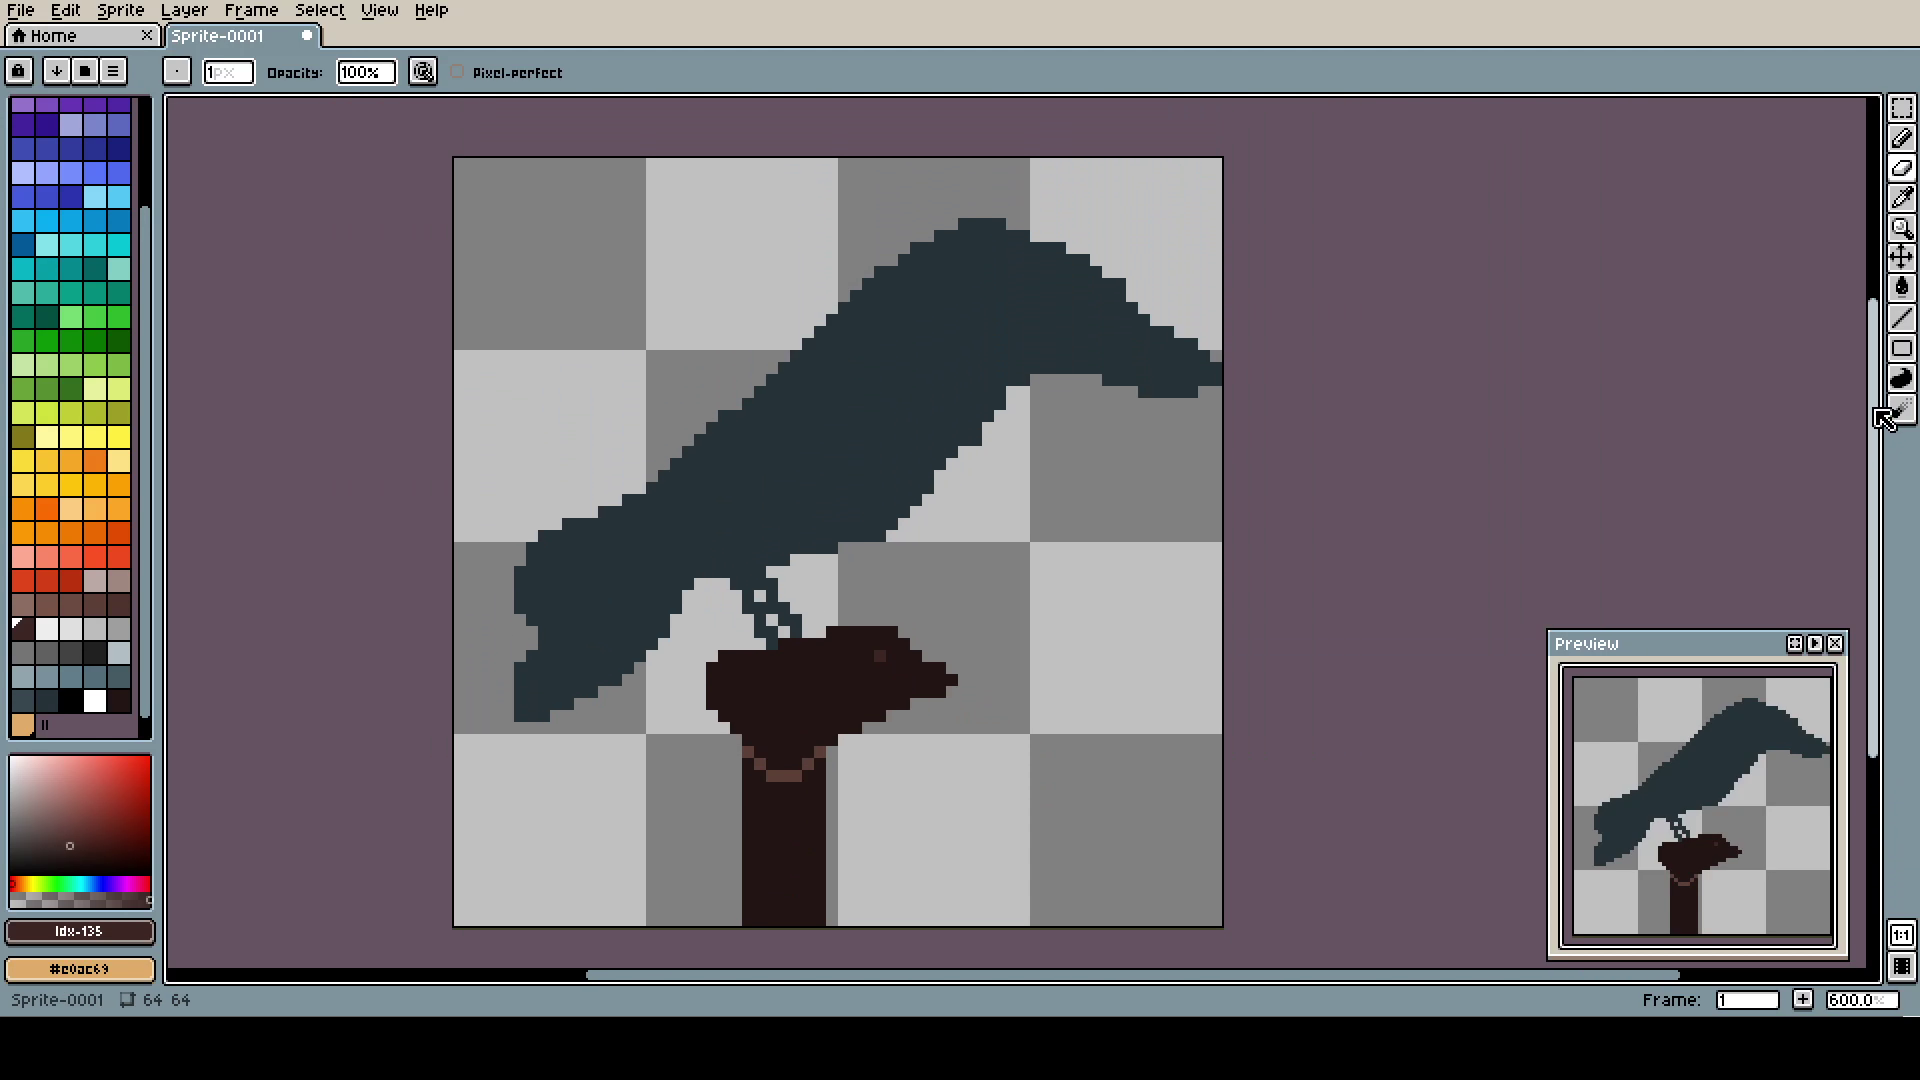Open palette sort arrow dropdown
This screenshot has height=1080, width=1920.
[x=57, y=71]
